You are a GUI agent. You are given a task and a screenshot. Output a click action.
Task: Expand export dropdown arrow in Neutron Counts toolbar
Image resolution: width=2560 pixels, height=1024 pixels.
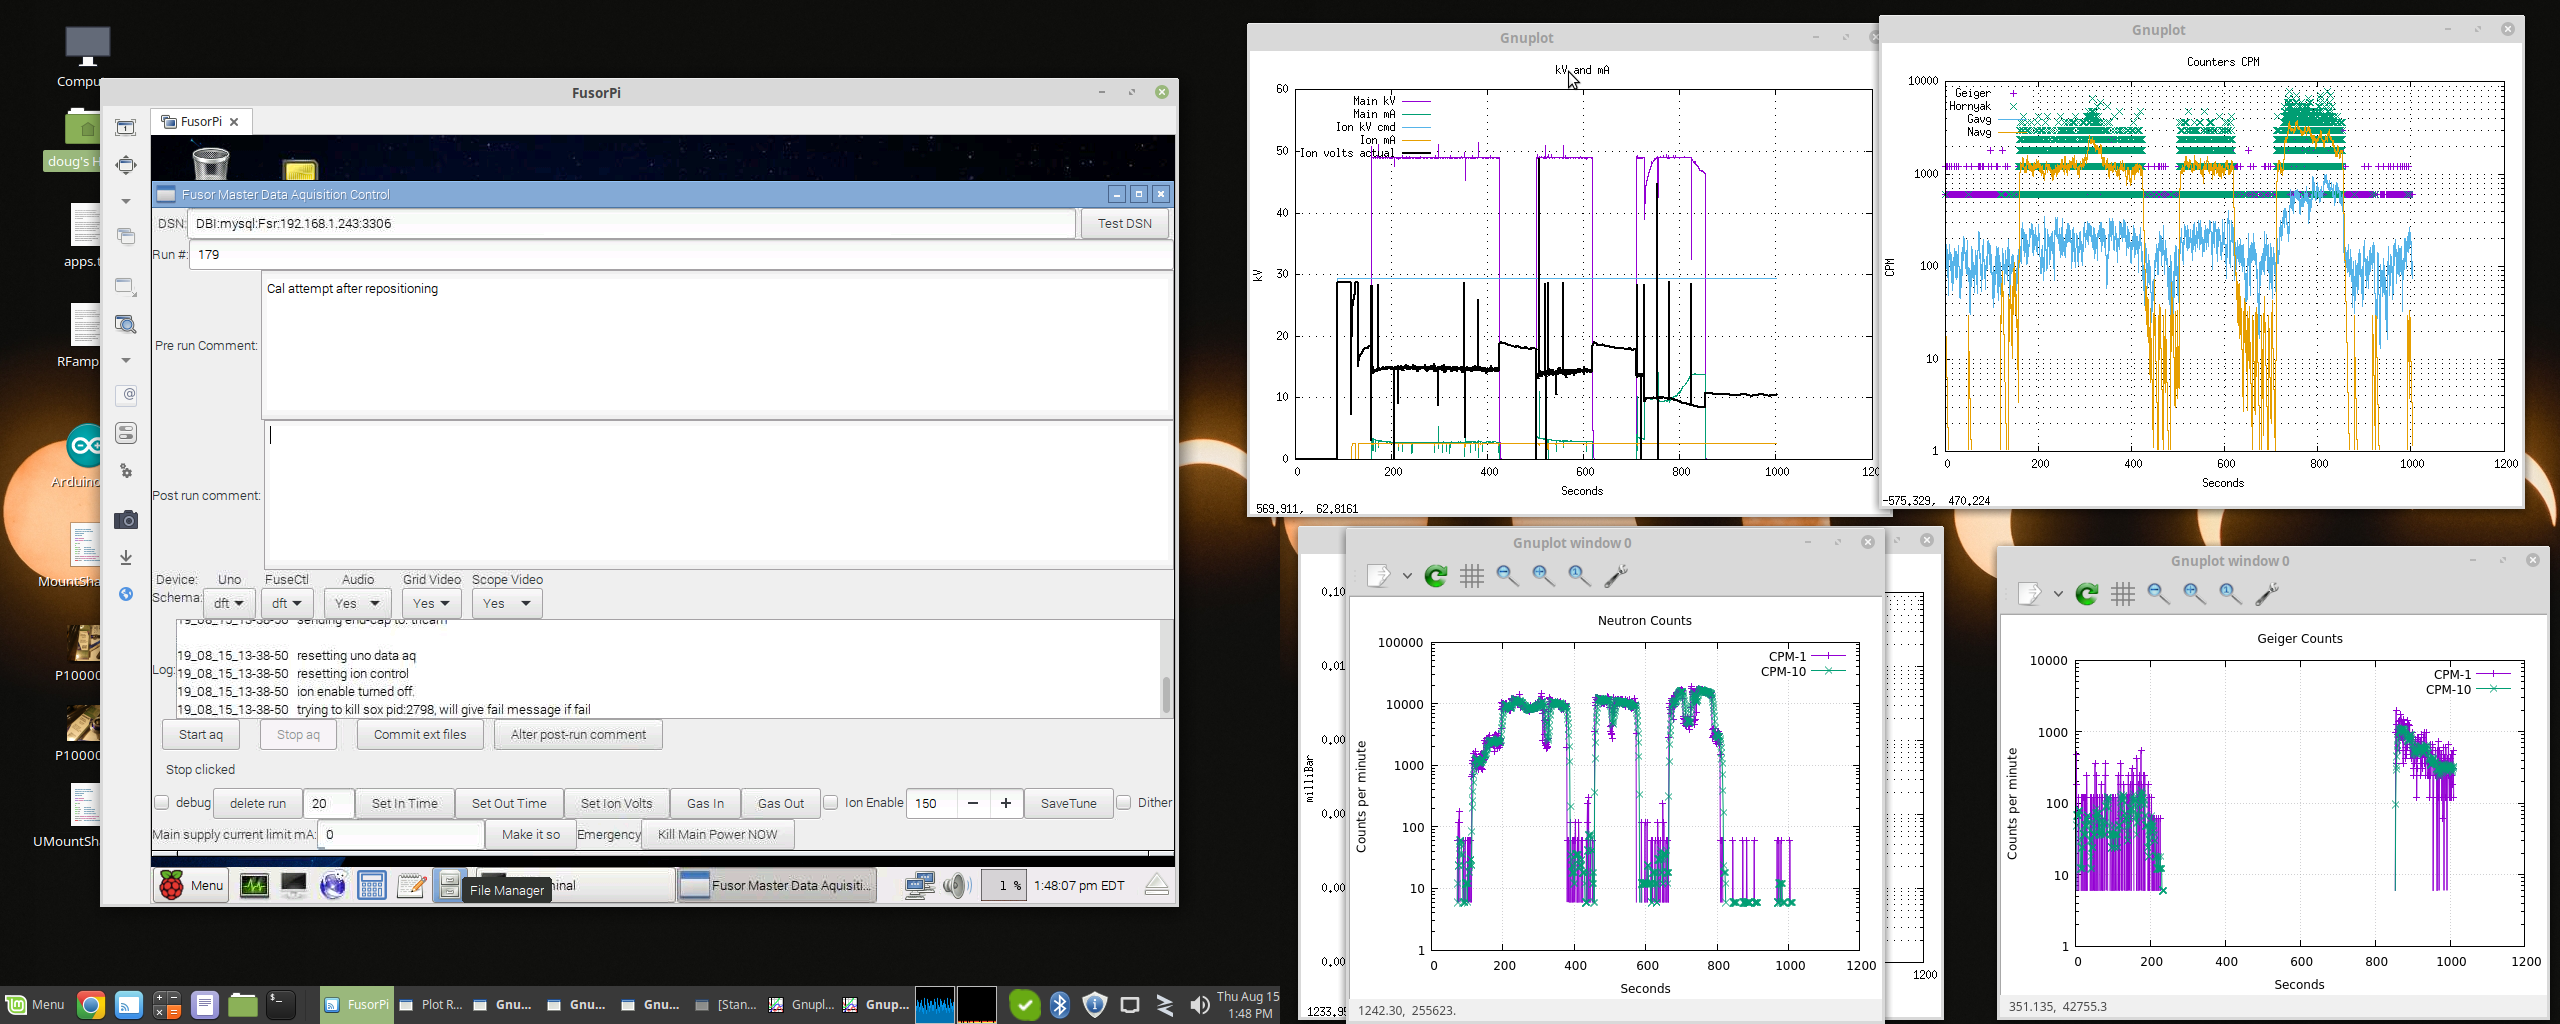pyautogui.click(x=1407, y=576)
